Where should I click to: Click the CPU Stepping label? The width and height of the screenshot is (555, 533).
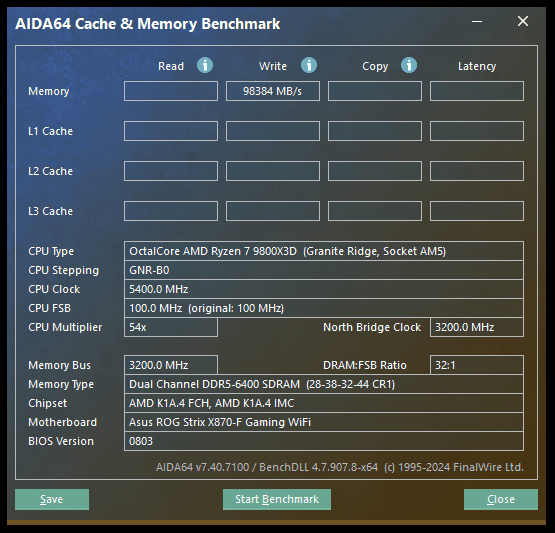point(63,270)
